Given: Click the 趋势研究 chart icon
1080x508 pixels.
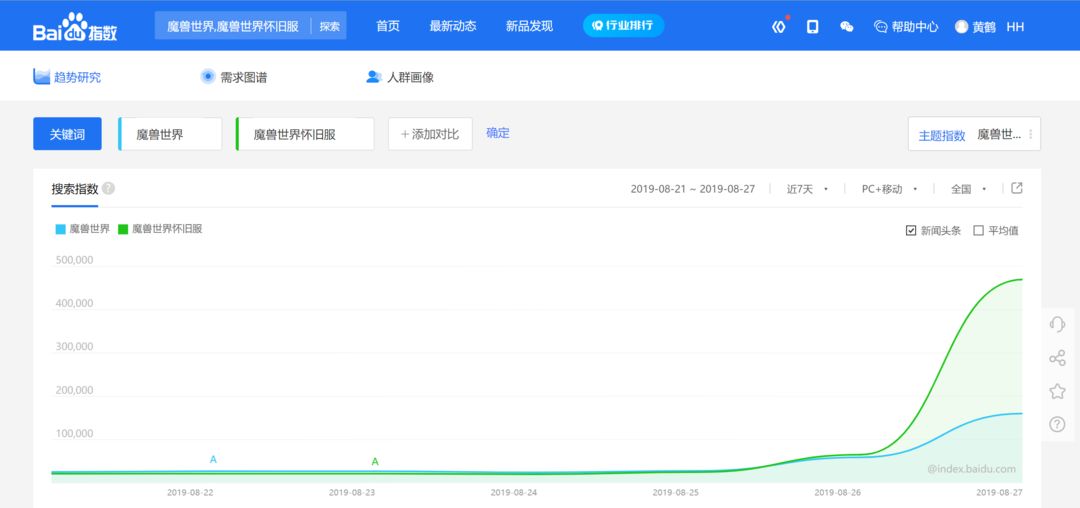Looking at the screenshot, I should [41, 76].
